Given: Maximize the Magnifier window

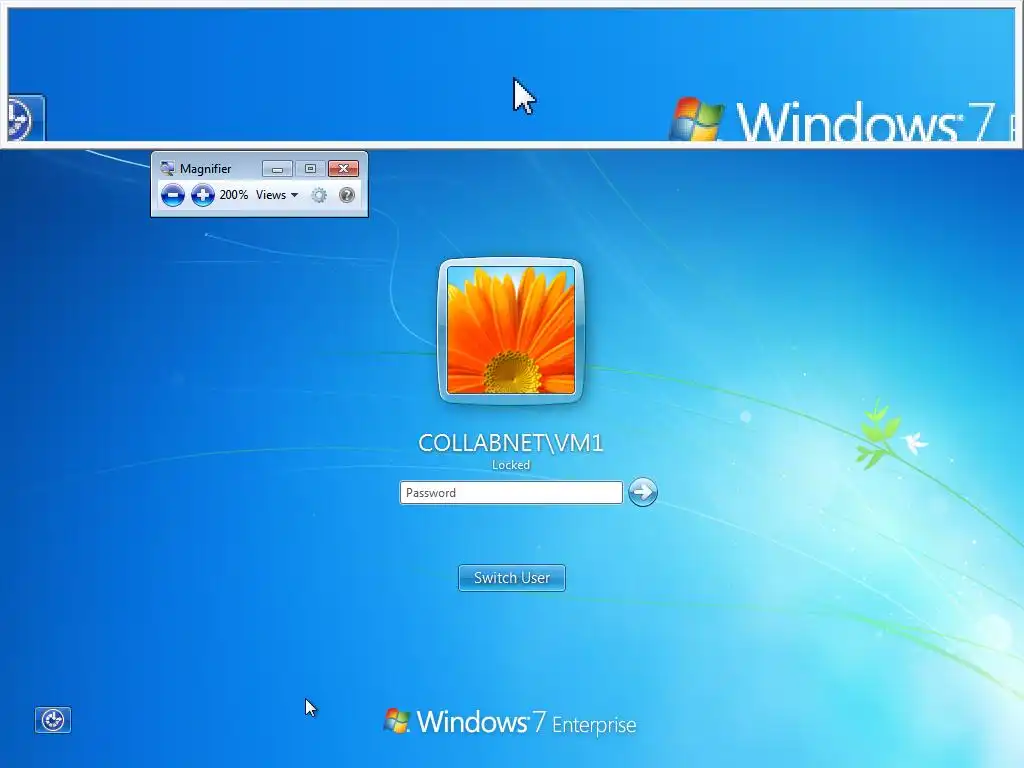Looking at the screenshot, I should click(x=310, y=169).
